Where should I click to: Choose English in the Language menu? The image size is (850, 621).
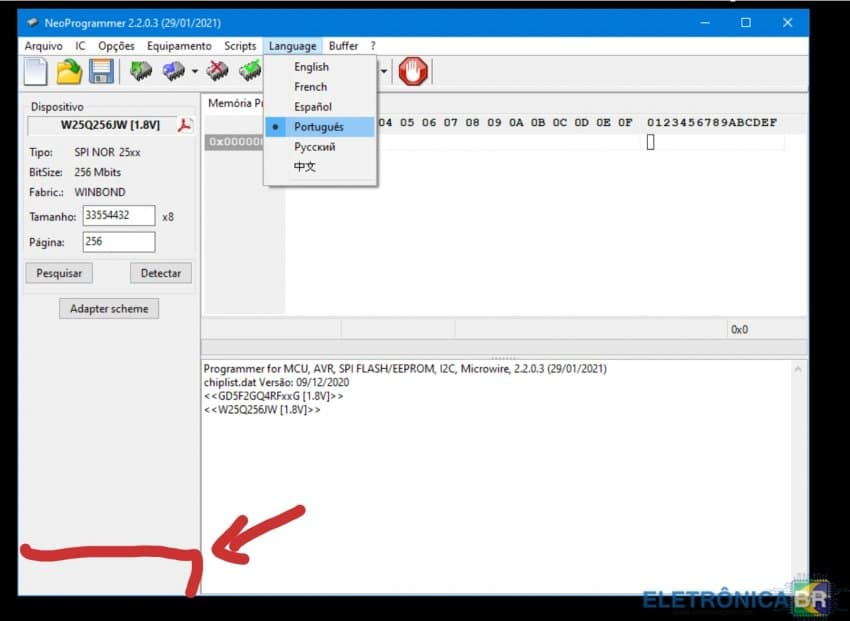(x=320, y=67)
